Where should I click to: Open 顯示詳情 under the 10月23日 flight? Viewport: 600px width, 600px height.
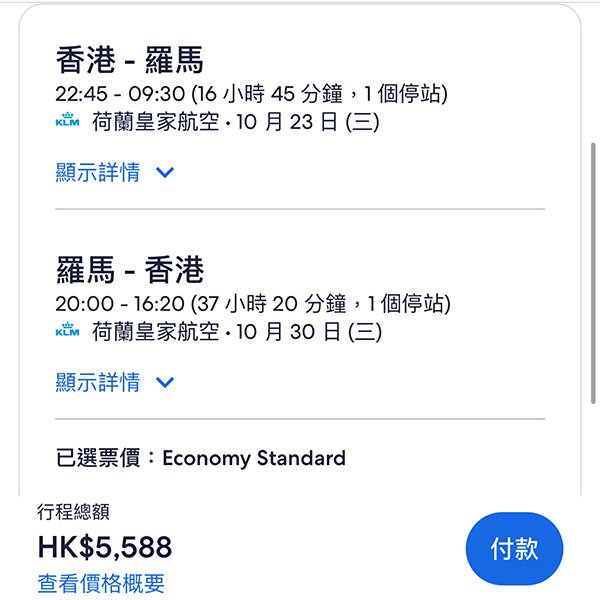[98, 172]
